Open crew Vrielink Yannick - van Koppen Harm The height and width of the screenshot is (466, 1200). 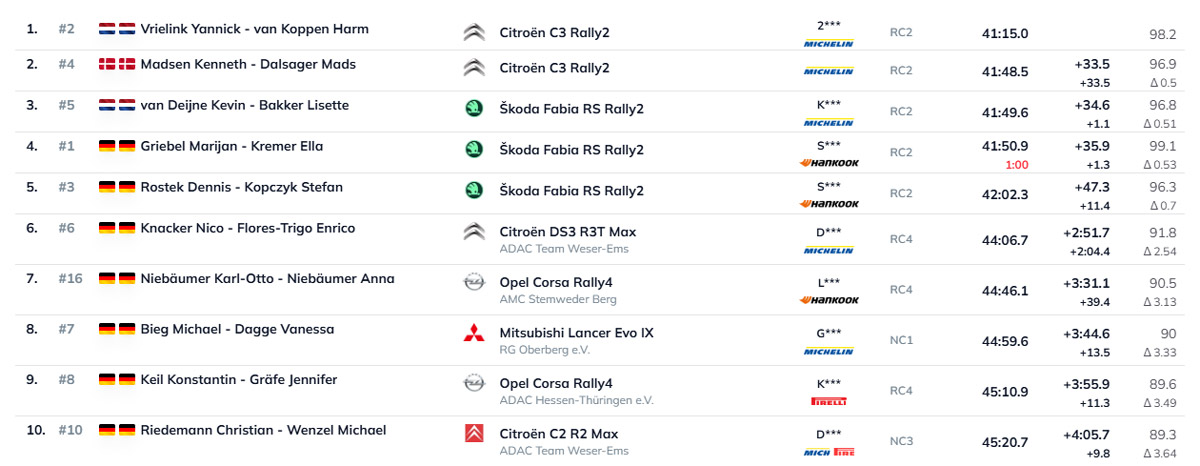[254, 29]
